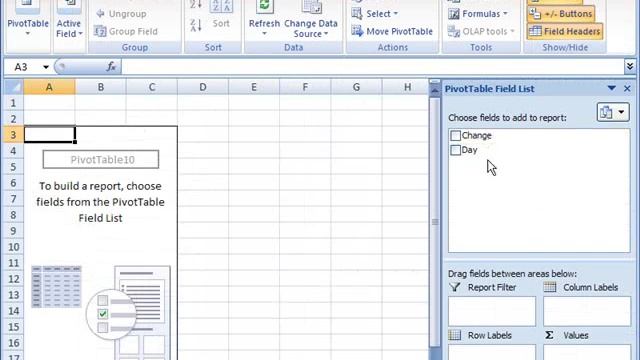Click the Values sigma icon
This screenshot has width=640, height=360.
(x=549, y=335)
